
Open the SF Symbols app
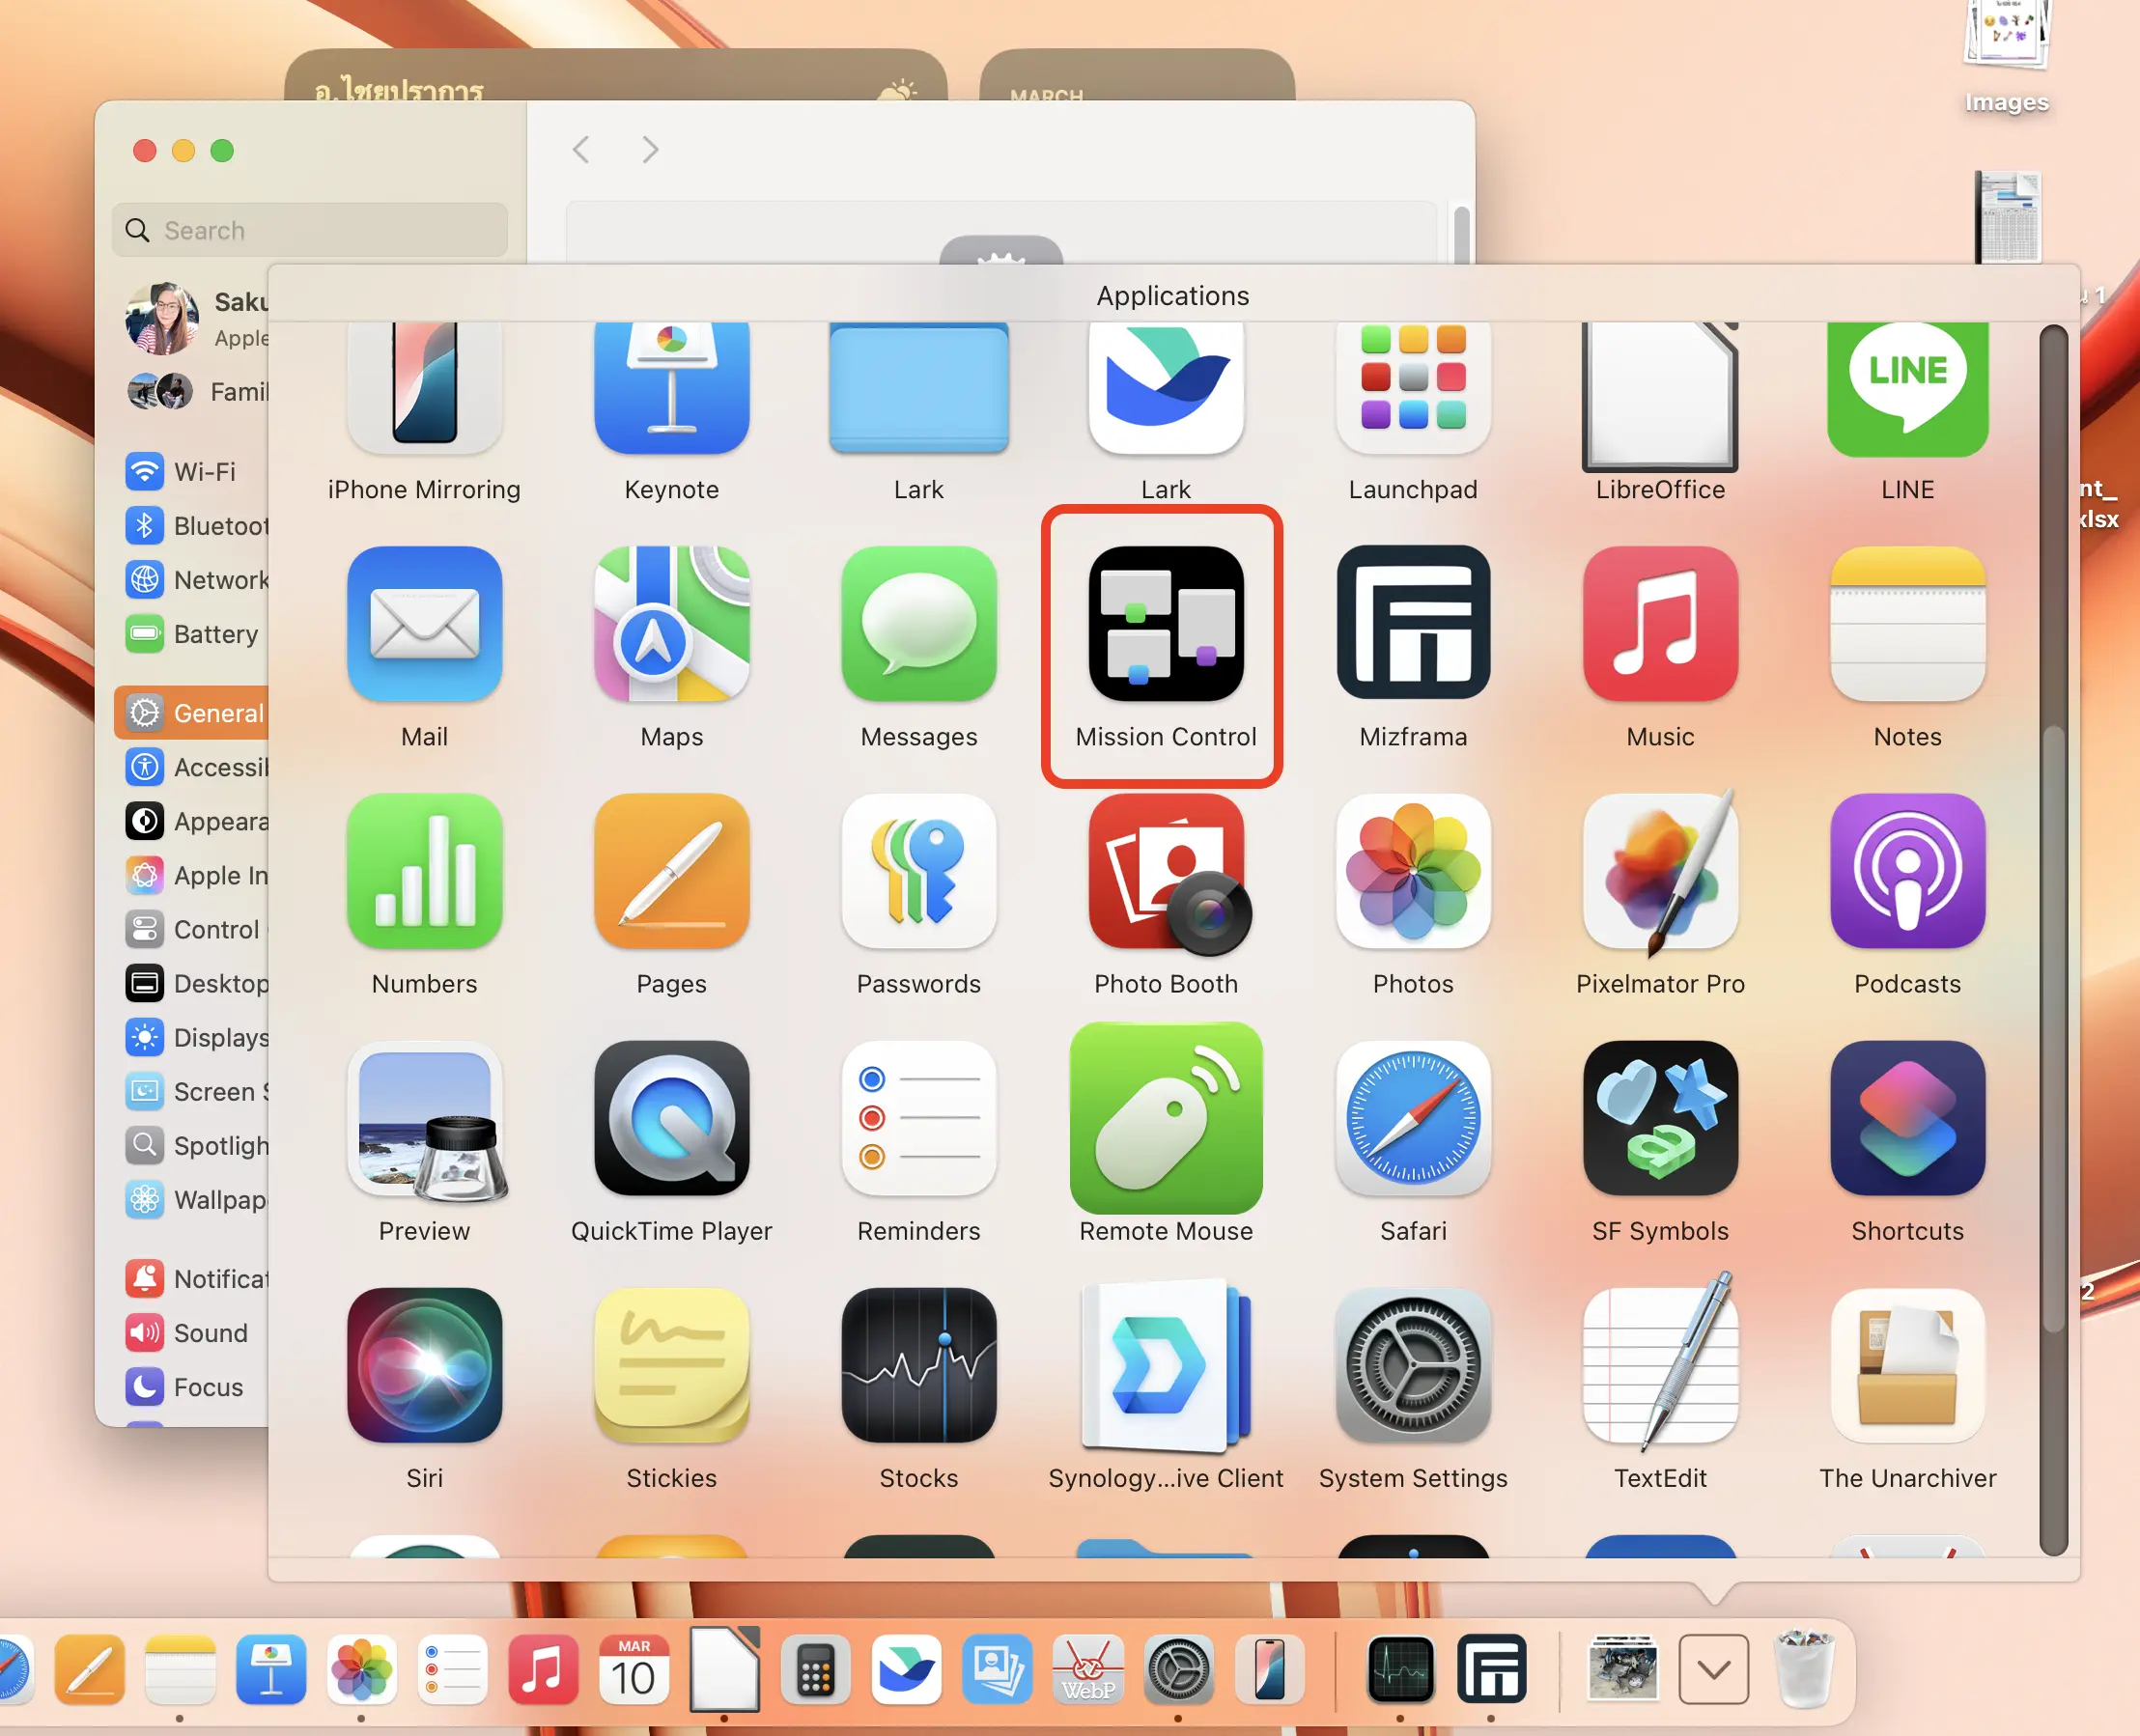pos(1659,1118)
